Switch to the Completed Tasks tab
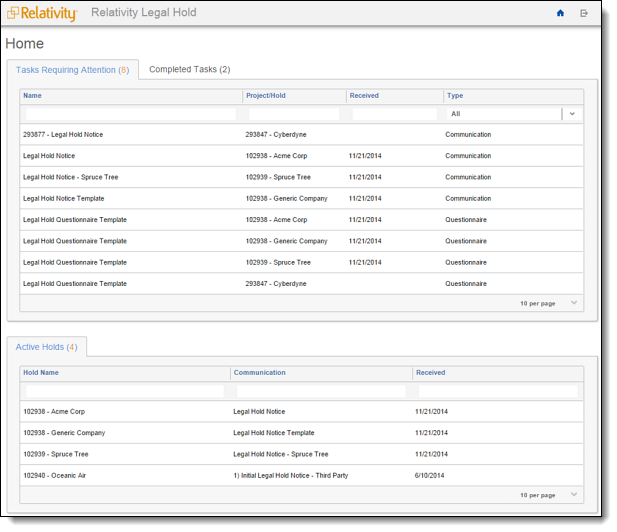Viewport: 617px width, 532px height. [x=189, y=70]
